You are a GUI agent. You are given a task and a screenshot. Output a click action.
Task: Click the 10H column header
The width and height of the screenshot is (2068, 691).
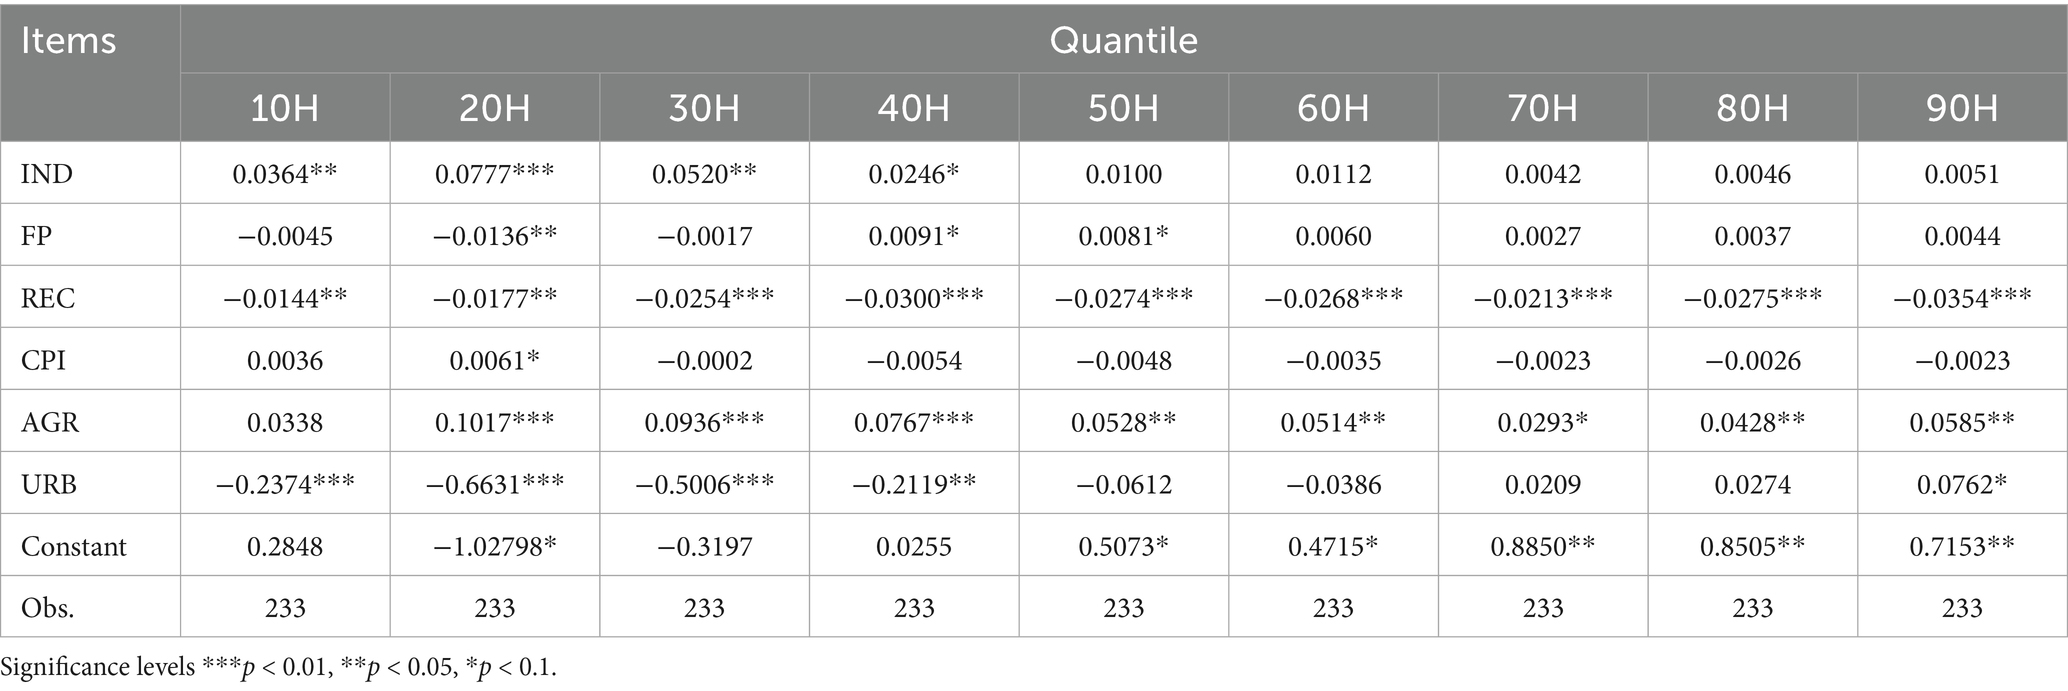pos(285,108)
